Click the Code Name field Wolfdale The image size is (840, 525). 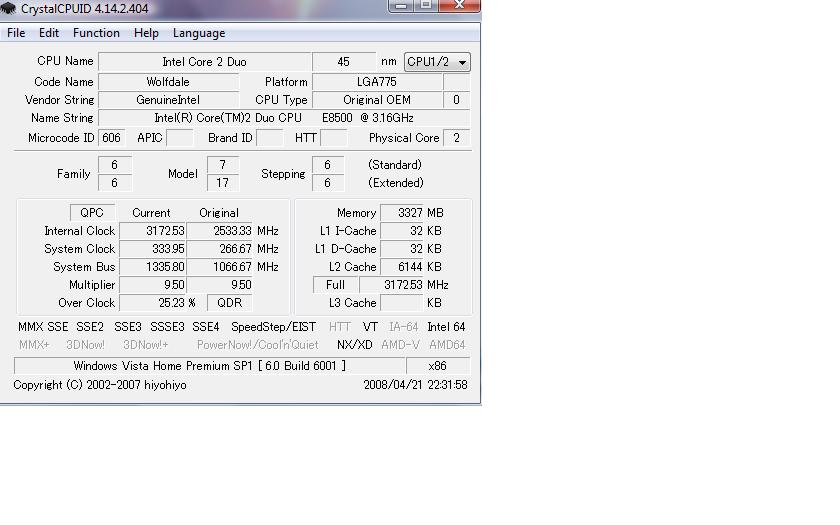click(168, 82)
